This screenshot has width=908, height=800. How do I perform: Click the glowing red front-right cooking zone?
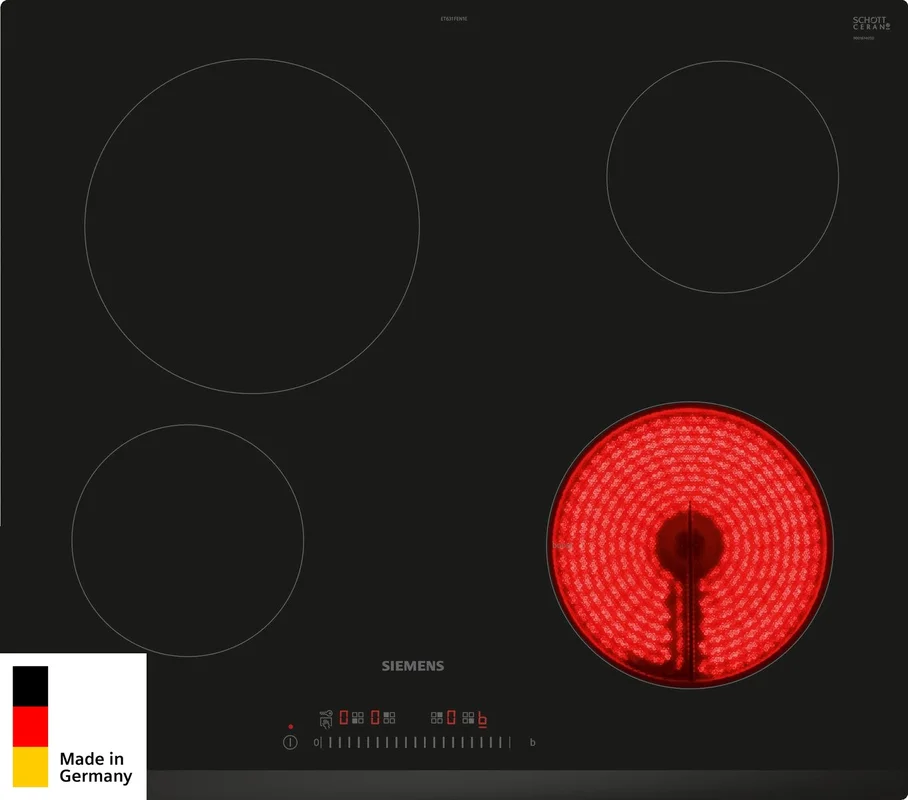pyautogui.click(x=690, y=545)
